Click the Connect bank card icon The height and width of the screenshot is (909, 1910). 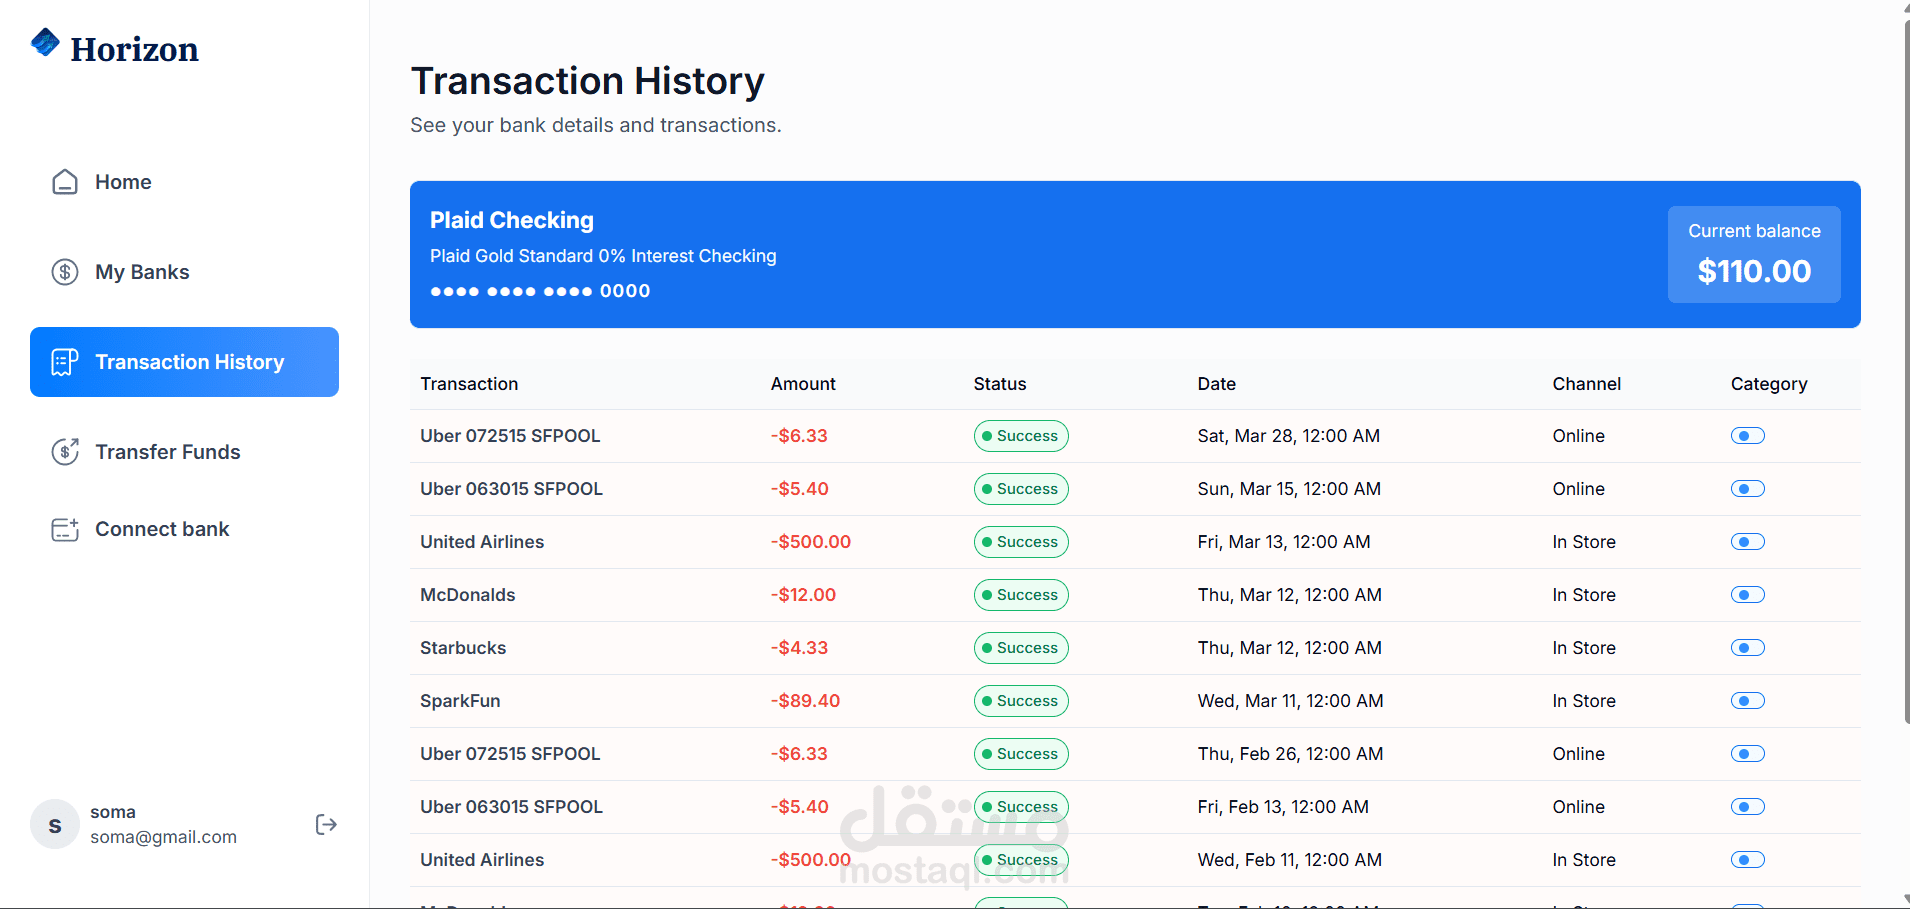pyautogui.click(x=65, y=529)
